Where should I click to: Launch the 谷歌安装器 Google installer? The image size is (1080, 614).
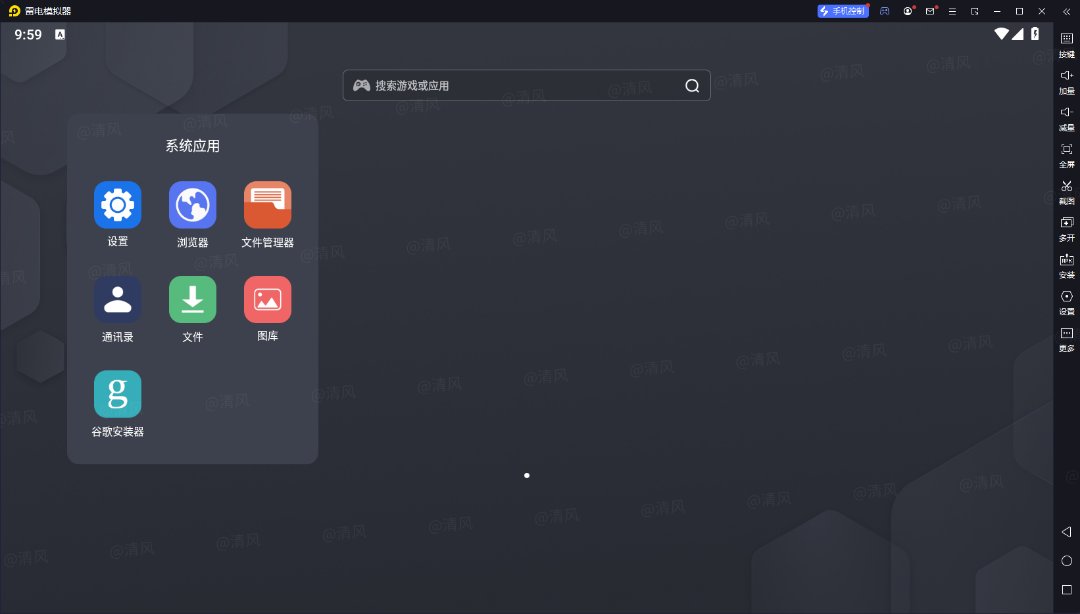pos(117,394)
